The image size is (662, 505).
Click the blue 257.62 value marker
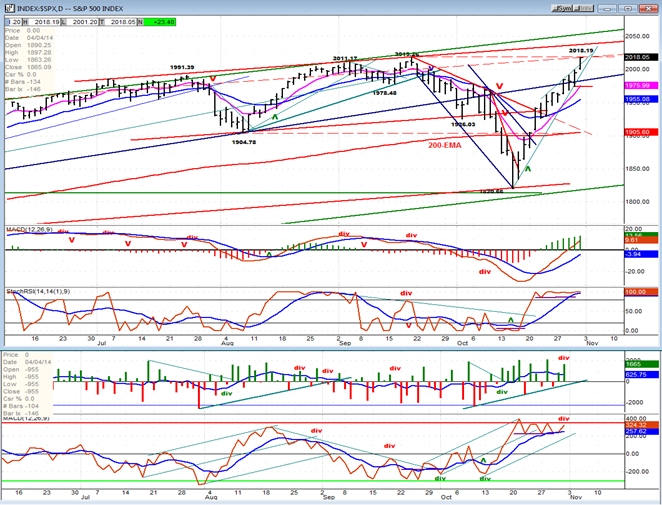[x=641, y=431]
